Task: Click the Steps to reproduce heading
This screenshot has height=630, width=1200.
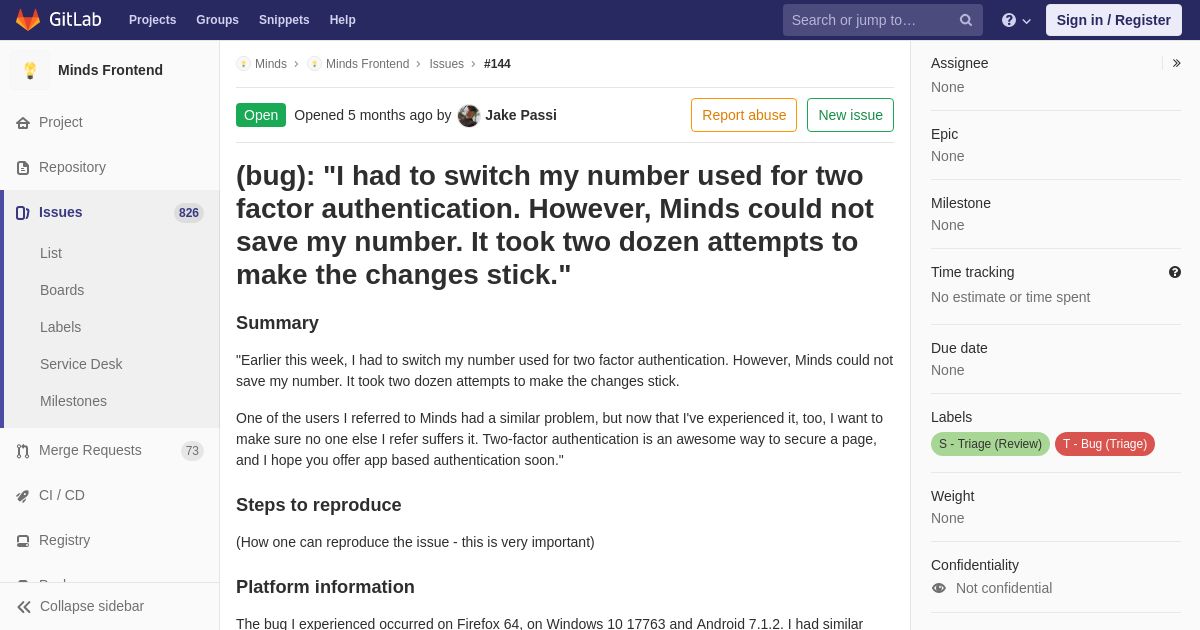Action: coord(318,505)
